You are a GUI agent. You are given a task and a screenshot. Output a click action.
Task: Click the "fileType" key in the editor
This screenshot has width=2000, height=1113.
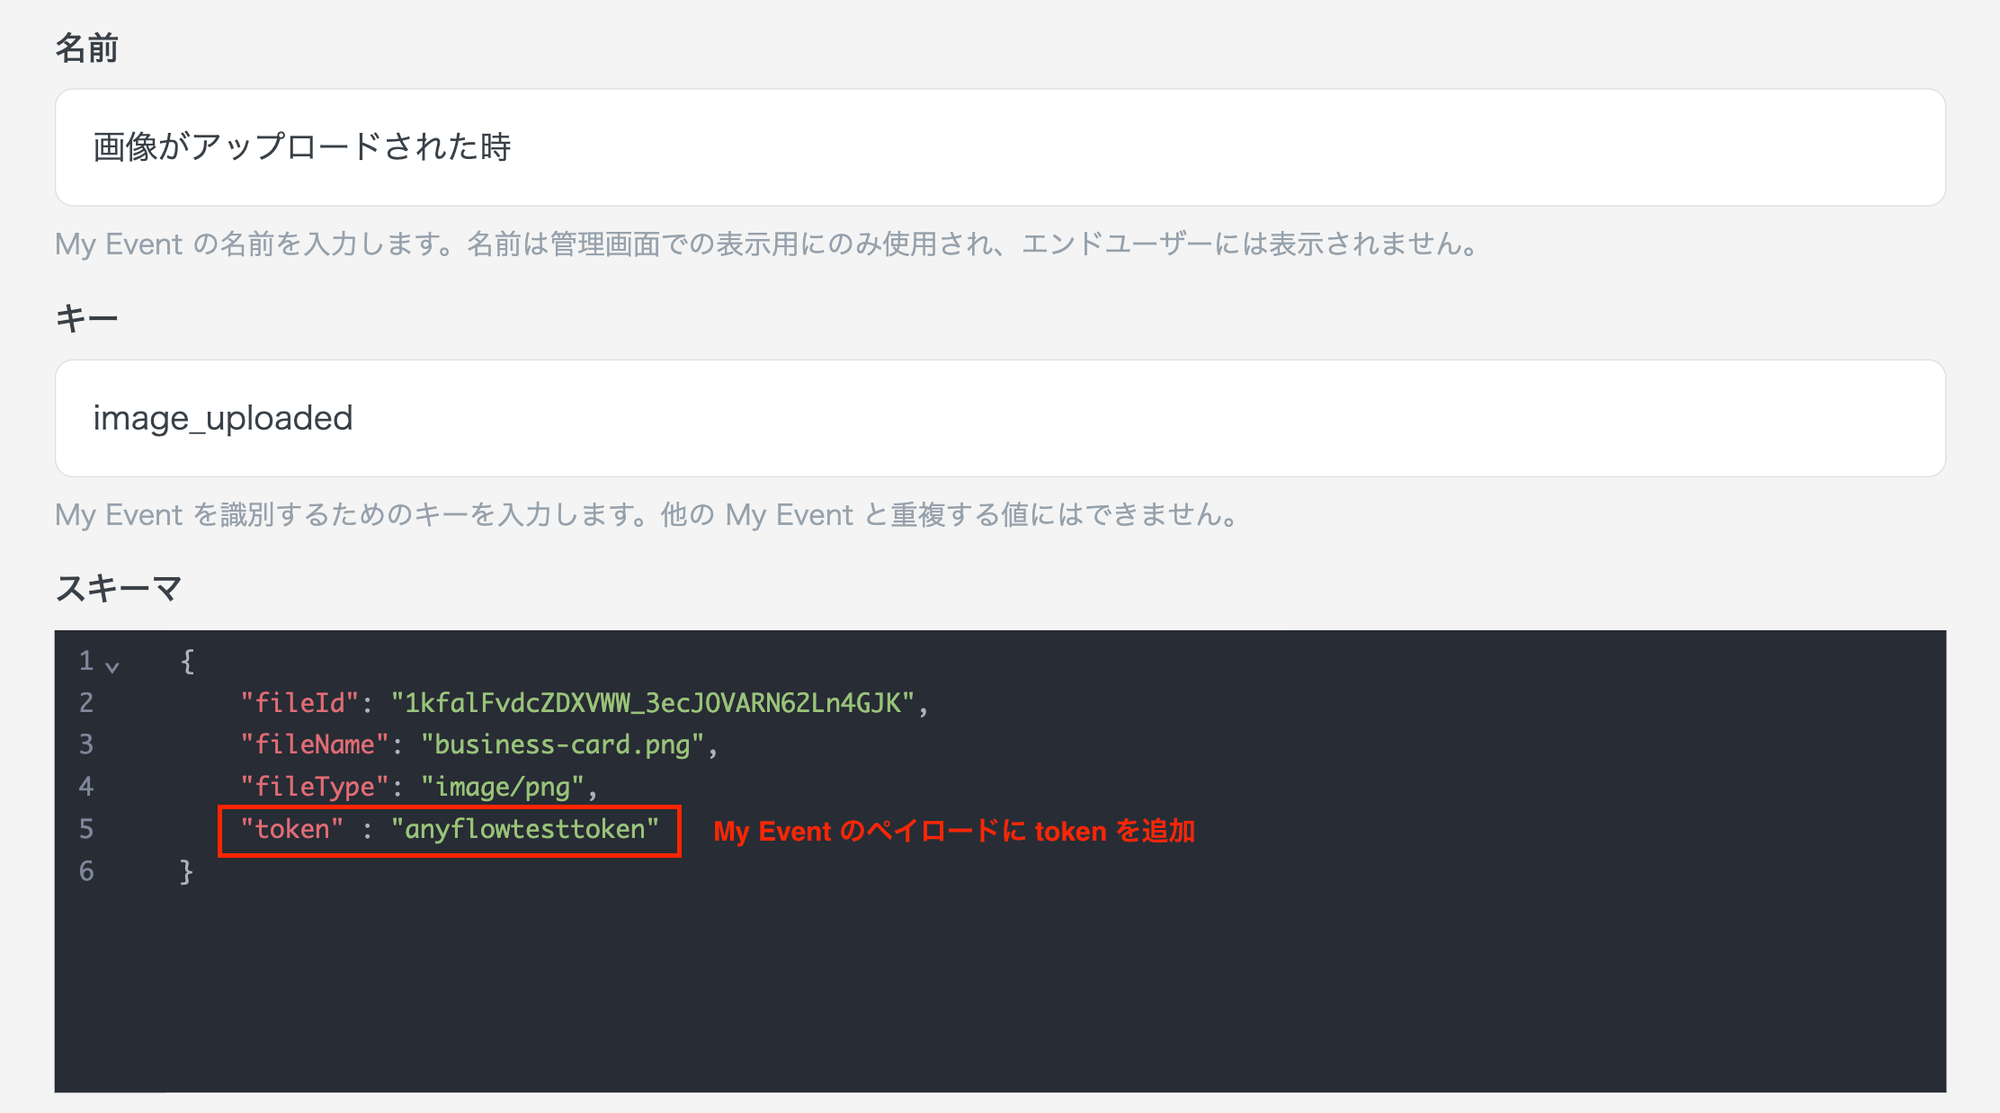click(x=314, y=787)
